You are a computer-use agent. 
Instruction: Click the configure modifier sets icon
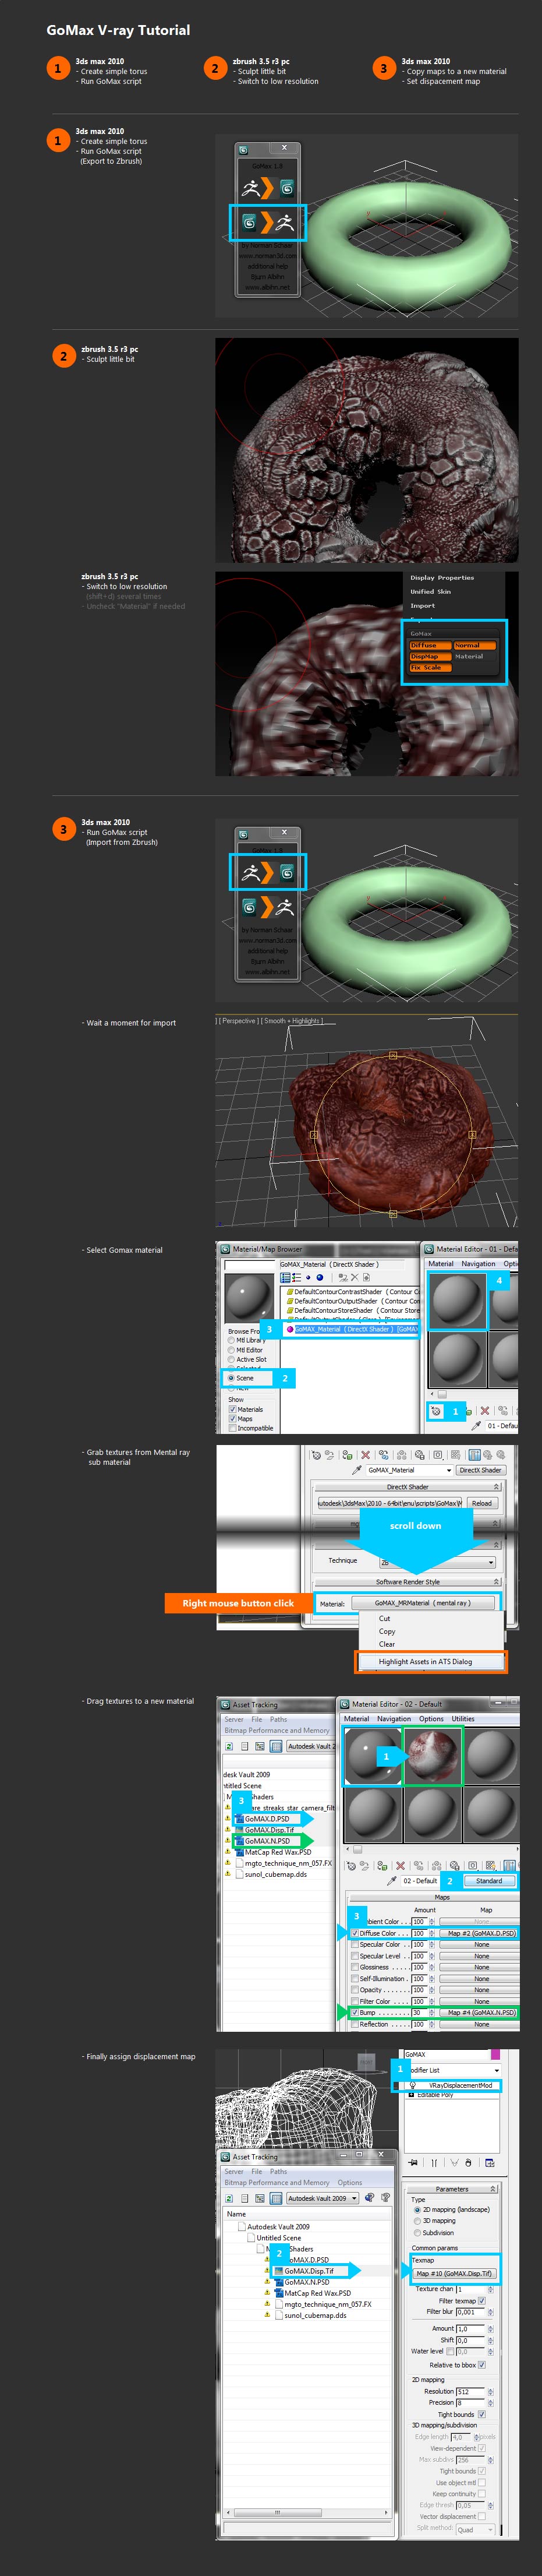coord(490,2162)
